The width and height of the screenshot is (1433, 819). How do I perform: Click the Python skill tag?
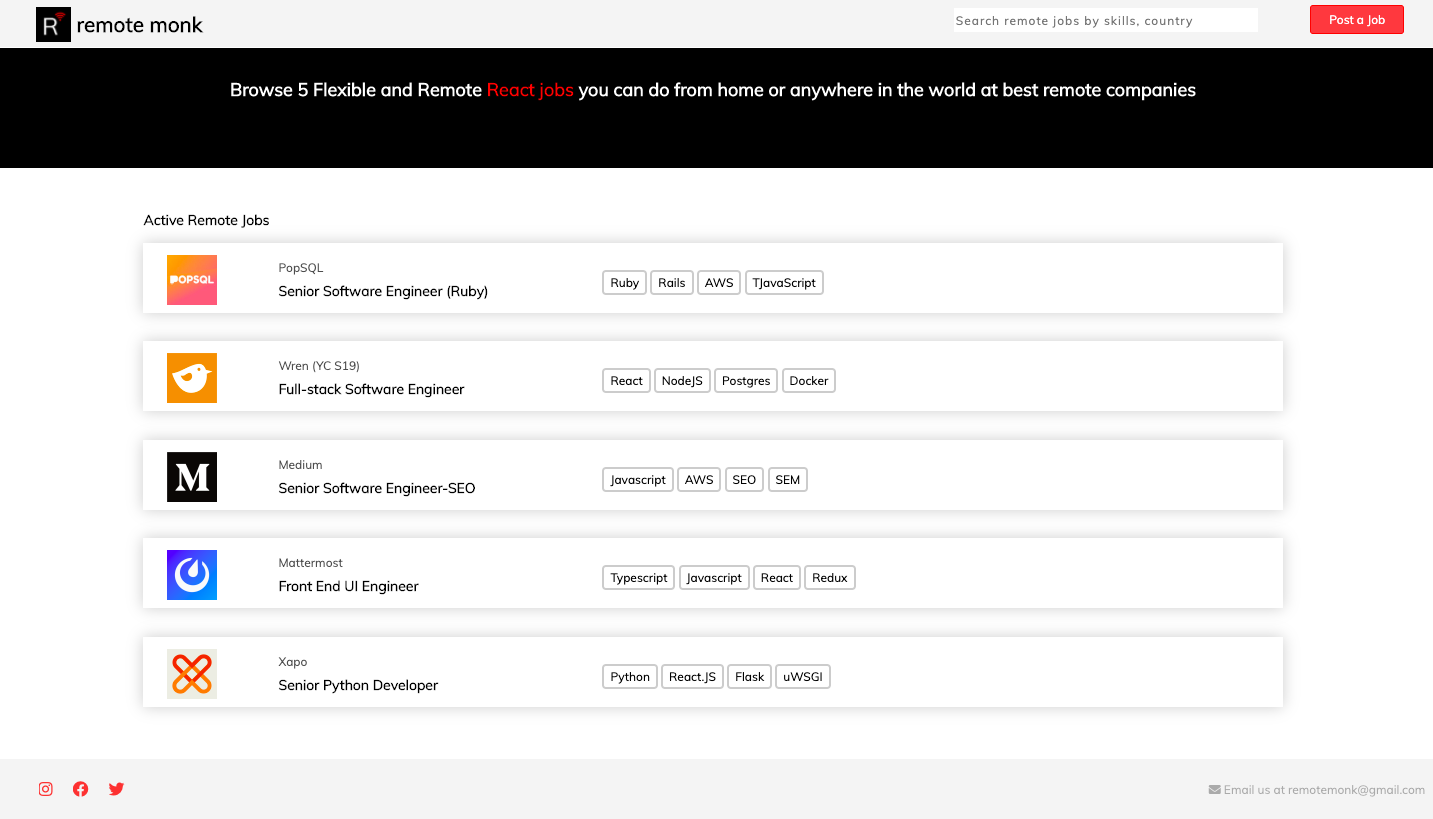630,677
